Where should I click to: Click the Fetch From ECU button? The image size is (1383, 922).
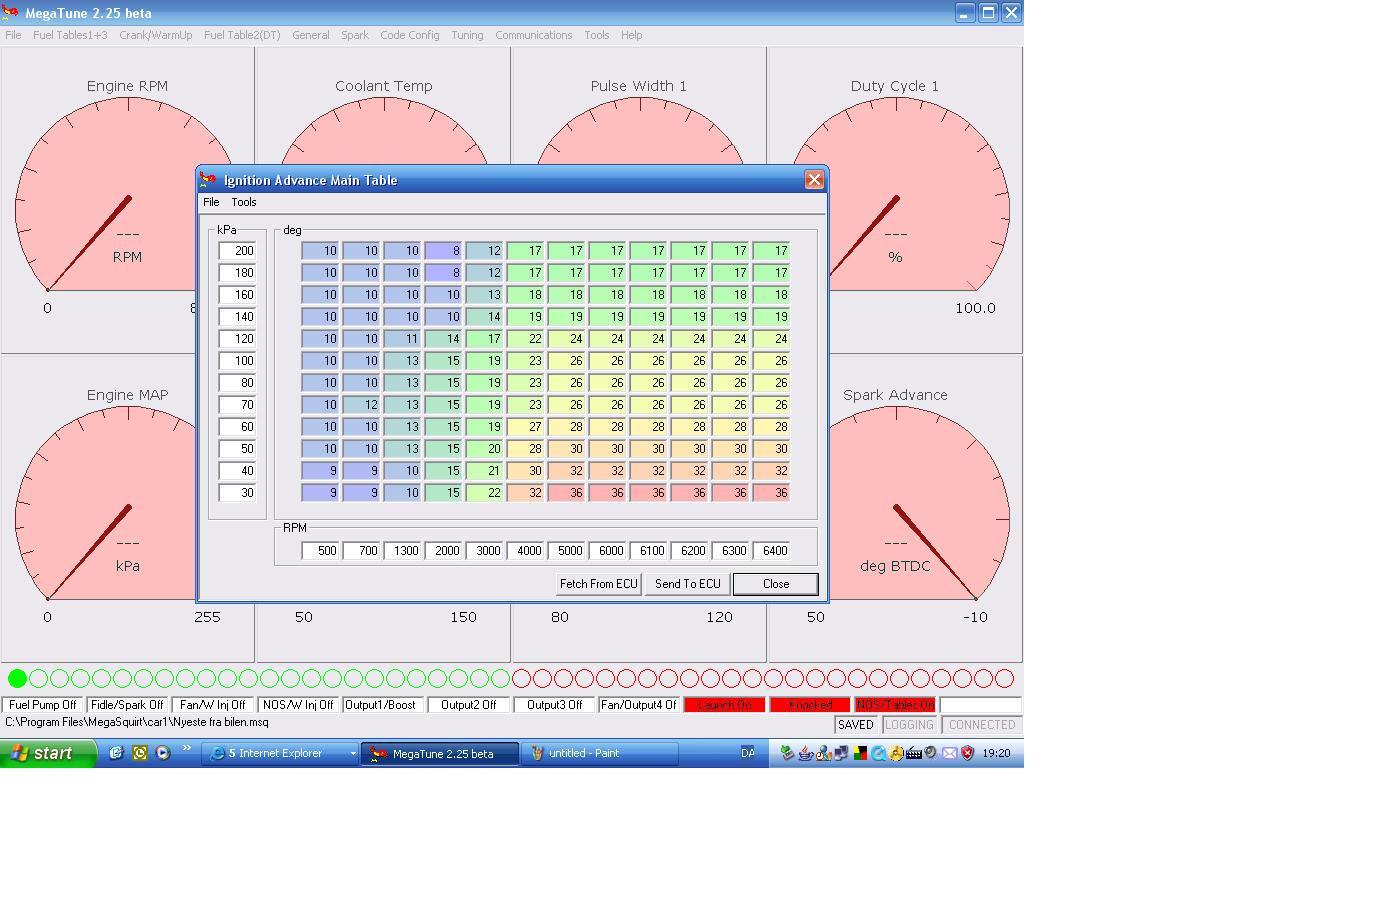[x=598, y=584]
